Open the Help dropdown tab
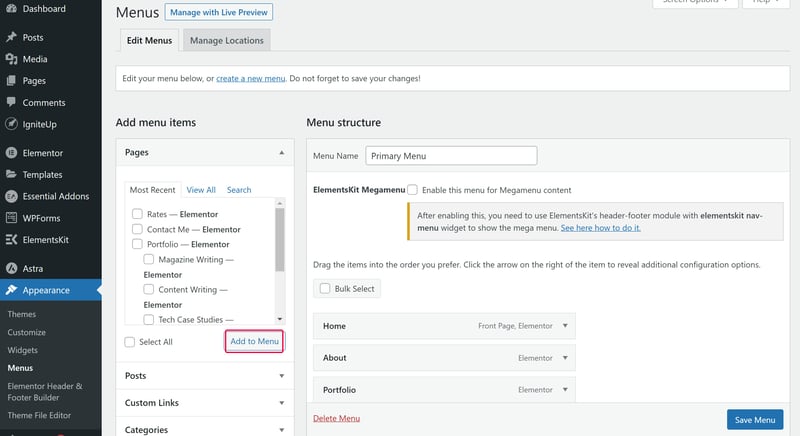This screenshot has width=800, height=436. [x=766, y=3]
